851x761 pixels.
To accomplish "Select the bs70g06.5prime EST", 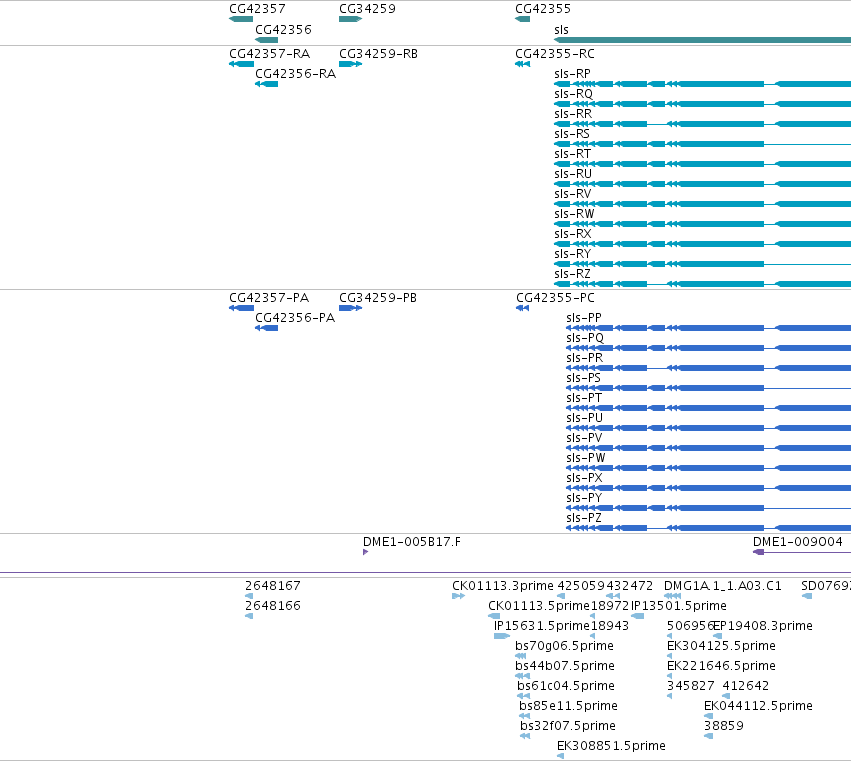I will 521,656.
